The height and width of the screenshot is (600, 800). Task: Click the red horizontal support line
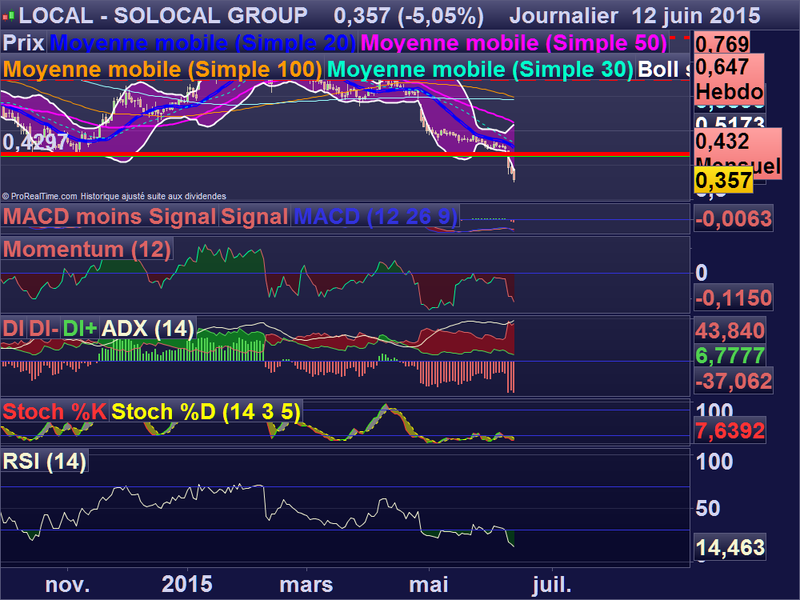click(345, 154)
